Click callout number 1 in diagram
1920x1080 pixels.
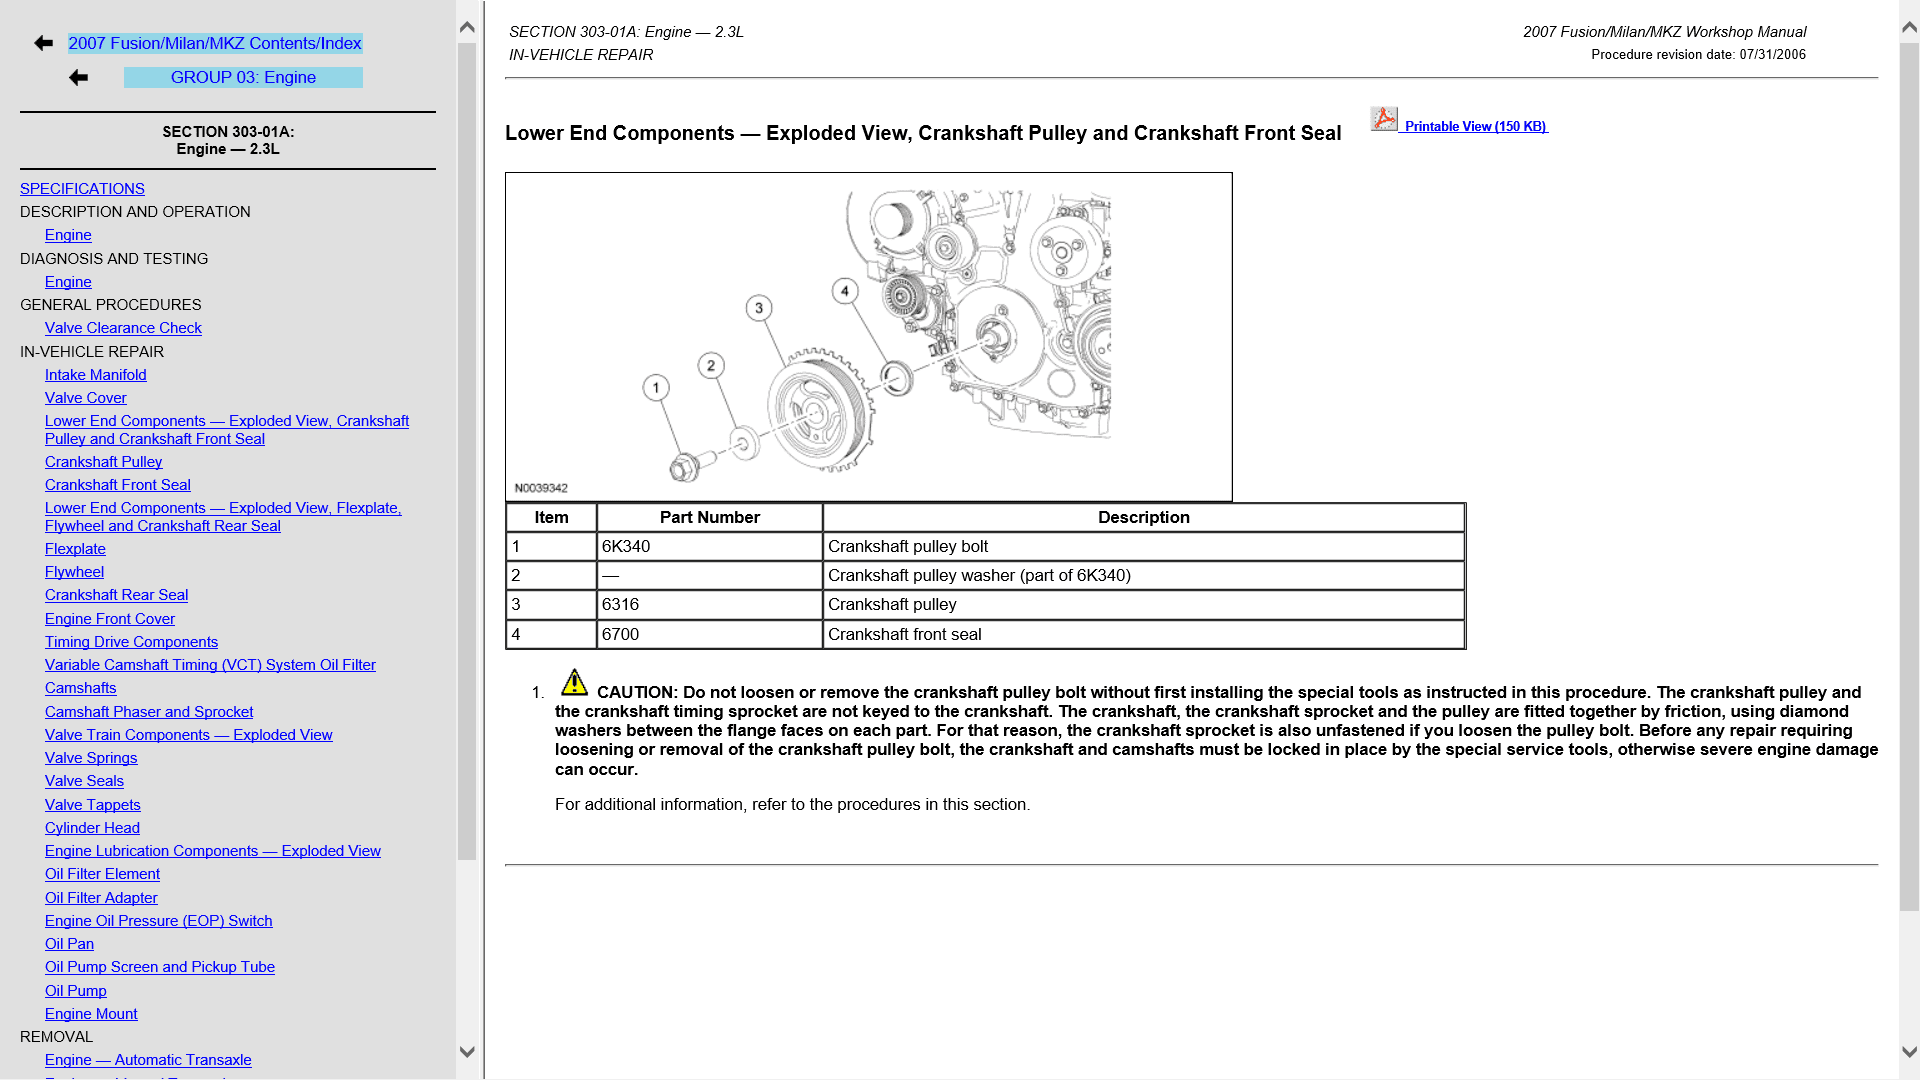(656, 387)
